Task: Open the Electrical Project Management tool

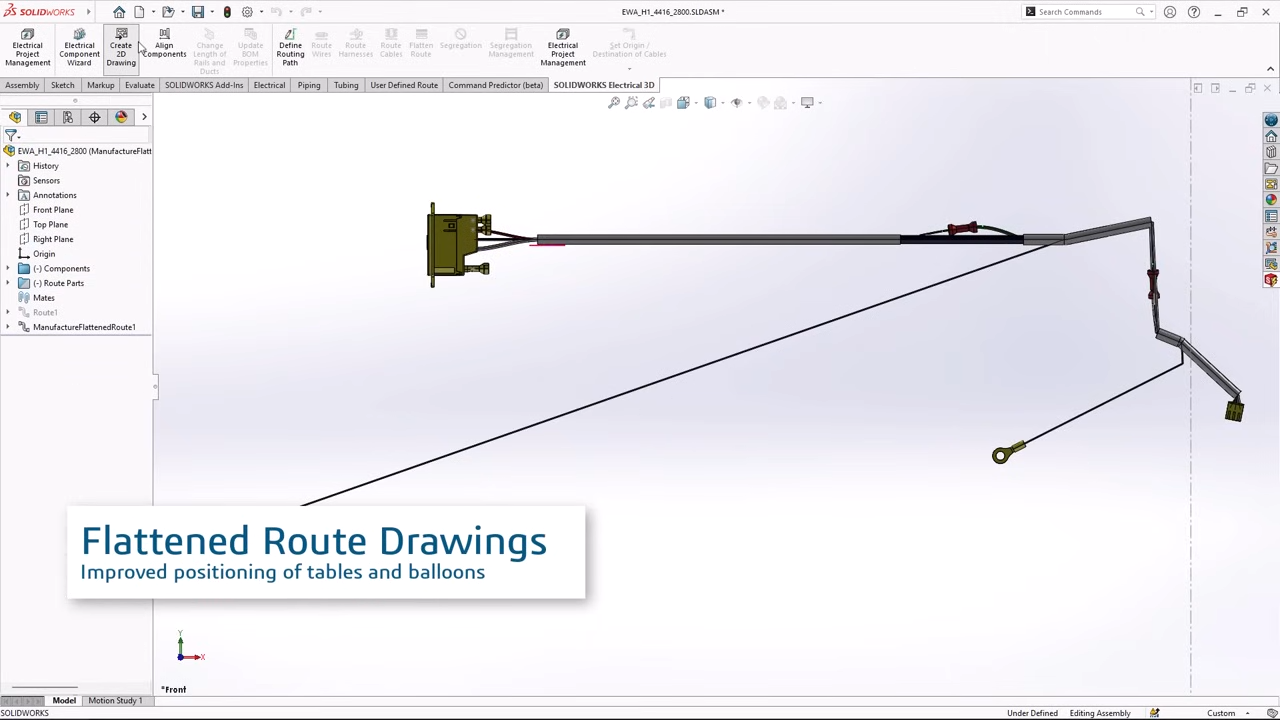Action: 27,47
